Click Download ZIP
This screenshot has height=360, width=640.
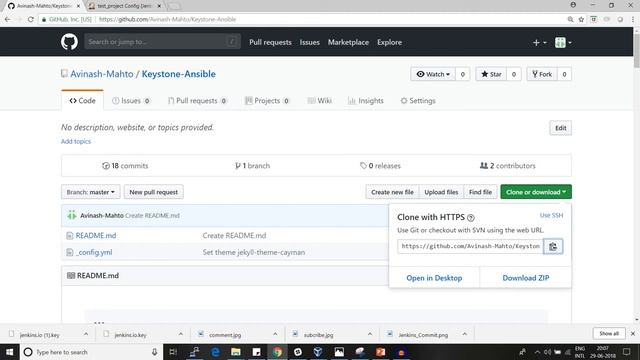(526, 278)
